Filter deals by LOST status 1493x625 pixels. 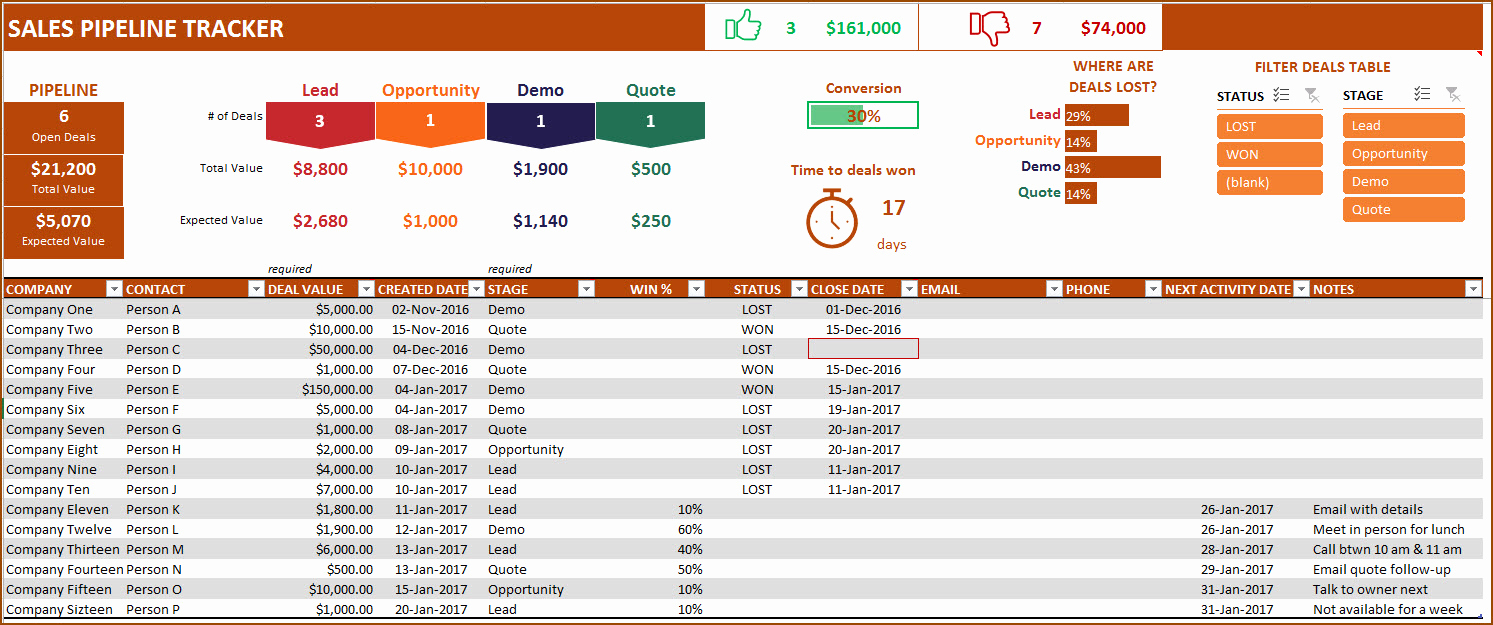click(x=1270, y=126)
